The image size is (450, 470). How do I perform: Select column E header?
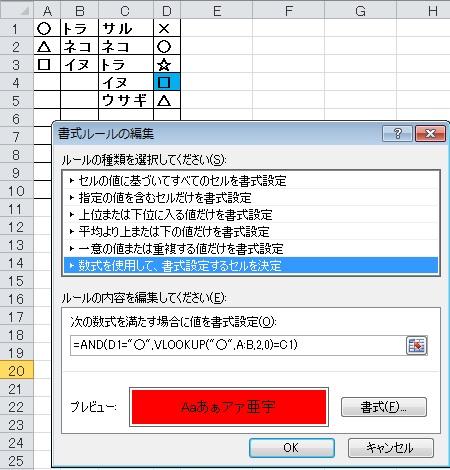tap(217, 11)
